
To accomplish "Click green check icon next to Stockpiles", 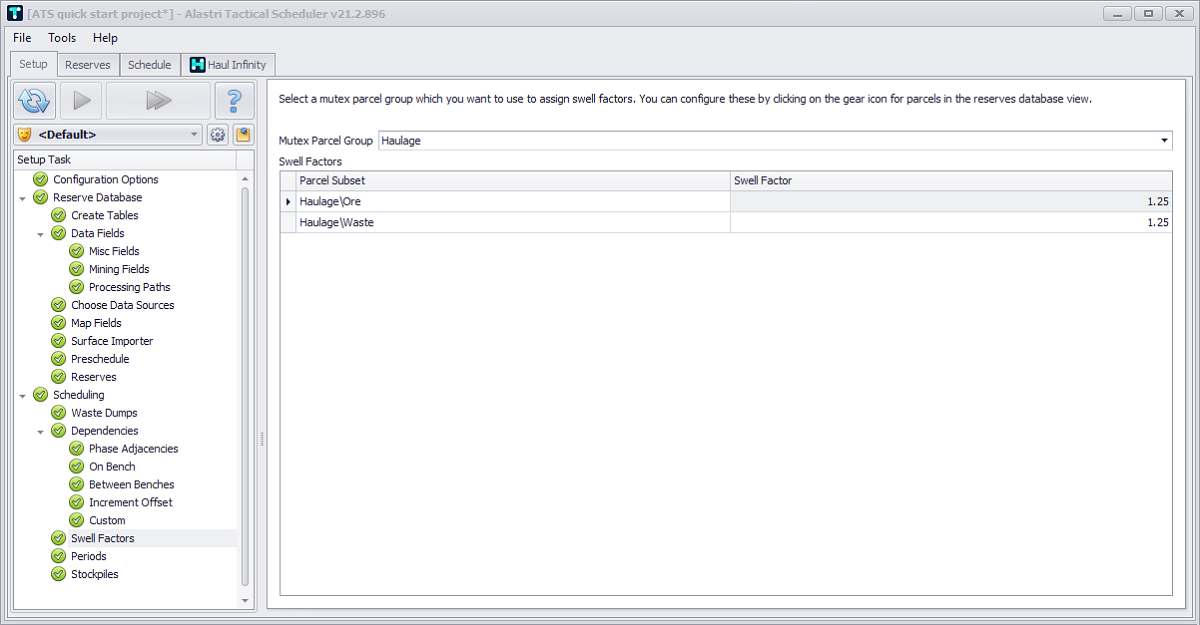I will (59, 575).
